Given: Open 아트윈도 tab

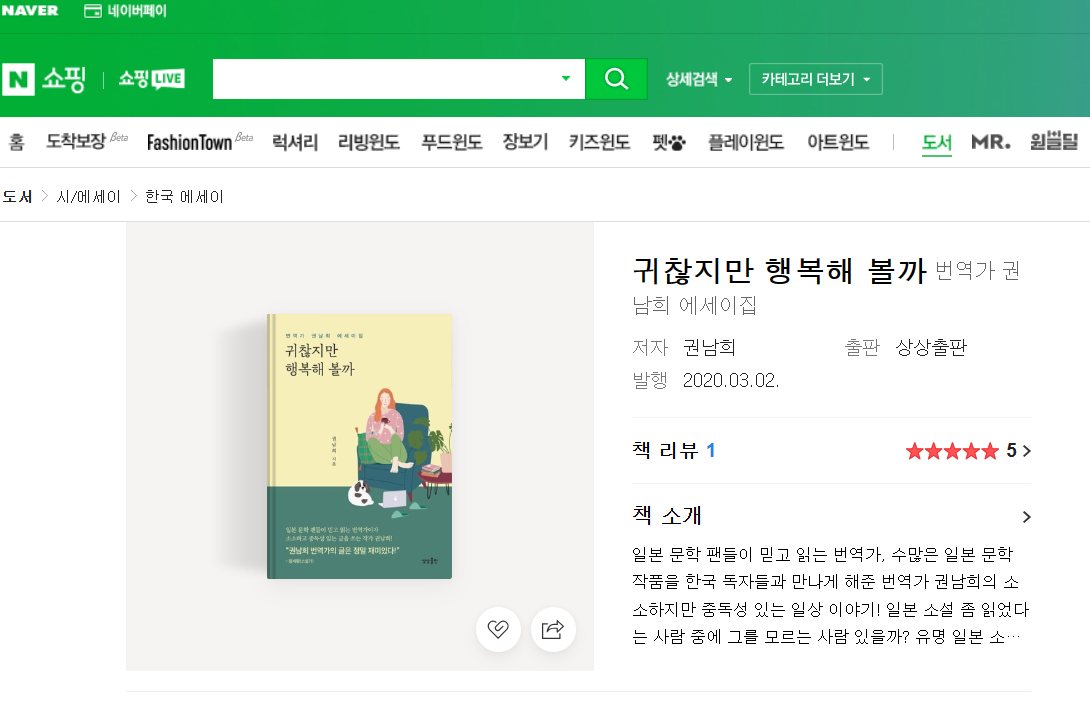Looking at the screenshot, I should click(838, 143).
